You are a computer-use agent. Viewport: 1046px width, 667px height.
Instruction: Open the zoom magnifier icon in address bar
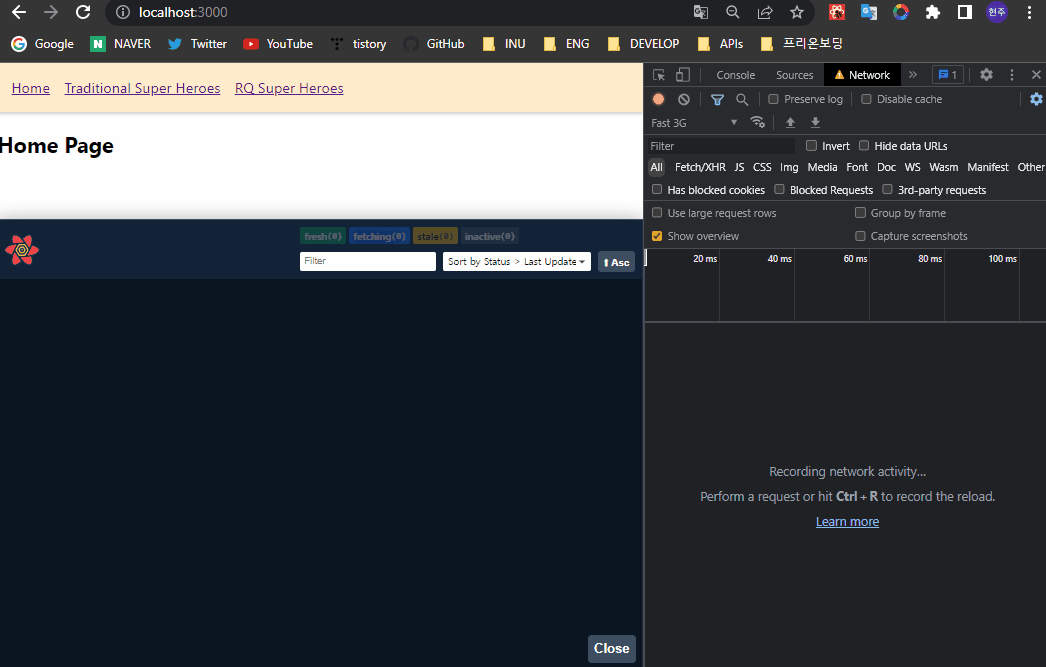(x=732, y=12)
